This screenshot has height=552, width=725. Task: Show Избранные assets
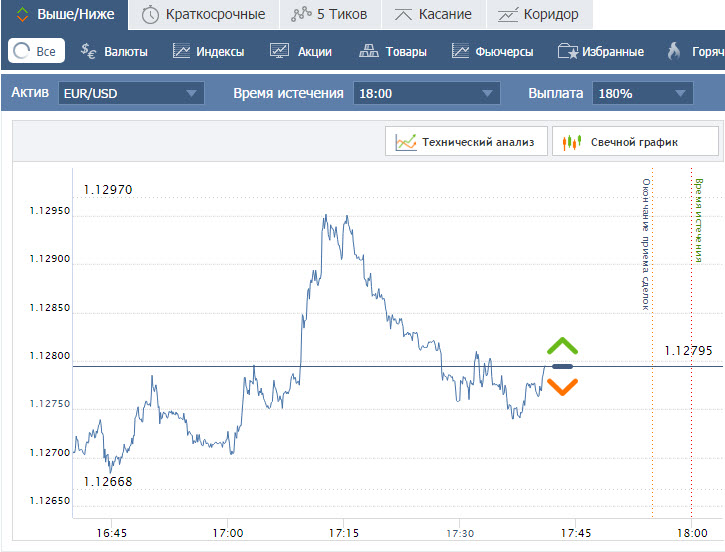601,51
